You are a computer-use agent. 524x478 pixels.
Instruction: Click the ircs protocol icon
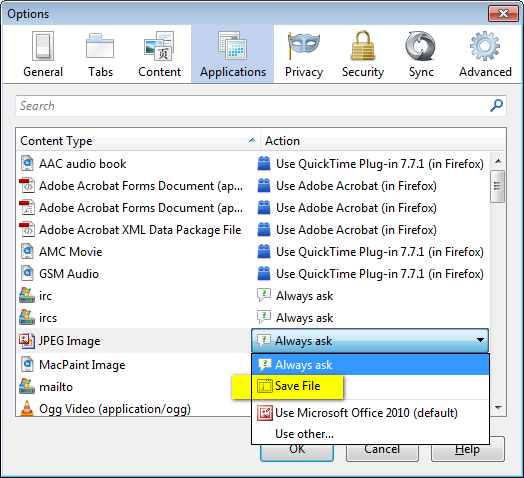pos(27,317)
